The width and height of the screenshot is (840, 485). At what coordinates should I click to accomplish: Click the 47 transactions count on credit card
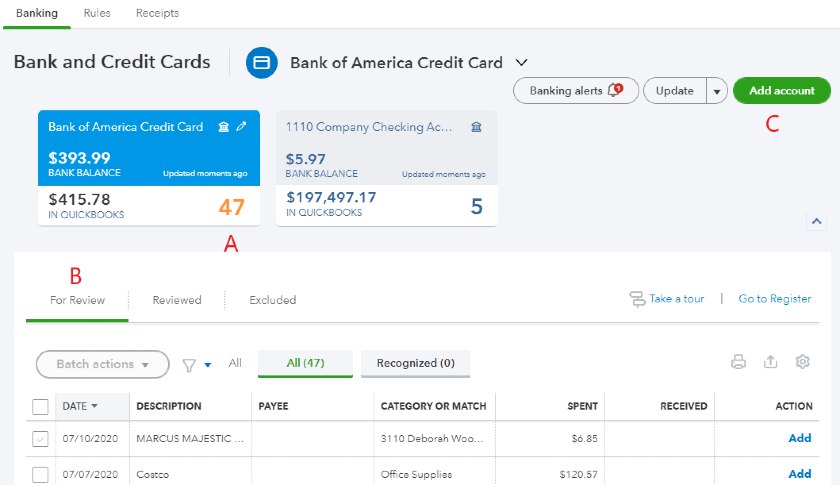click(x=231, y=207)
